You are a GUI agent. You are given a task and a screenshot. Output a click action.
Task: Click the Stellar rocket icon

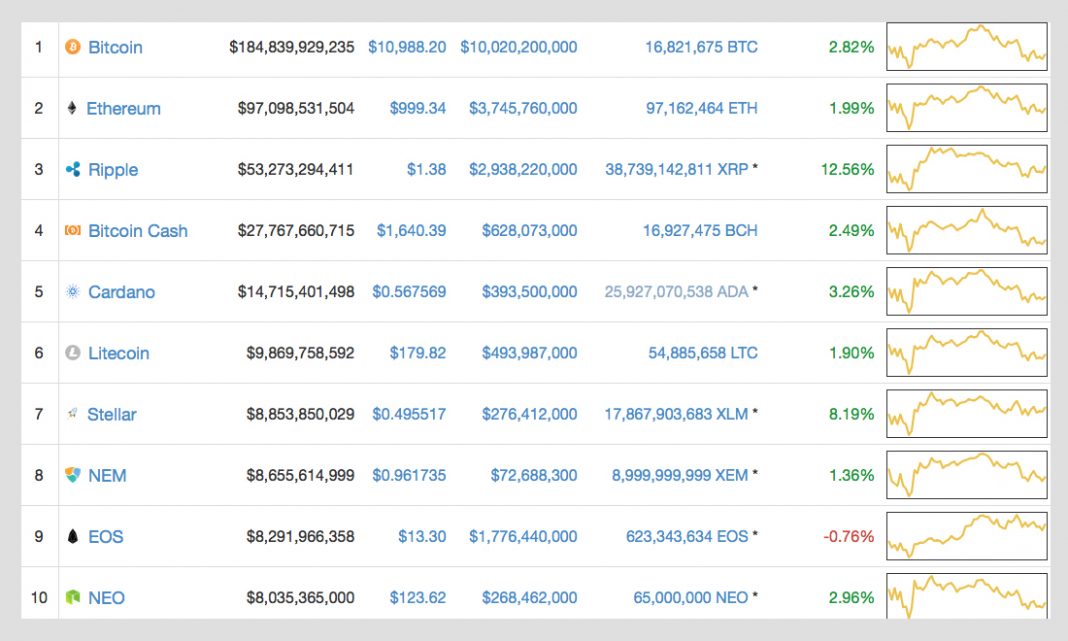pyautogui.click(x=72, y=414)
